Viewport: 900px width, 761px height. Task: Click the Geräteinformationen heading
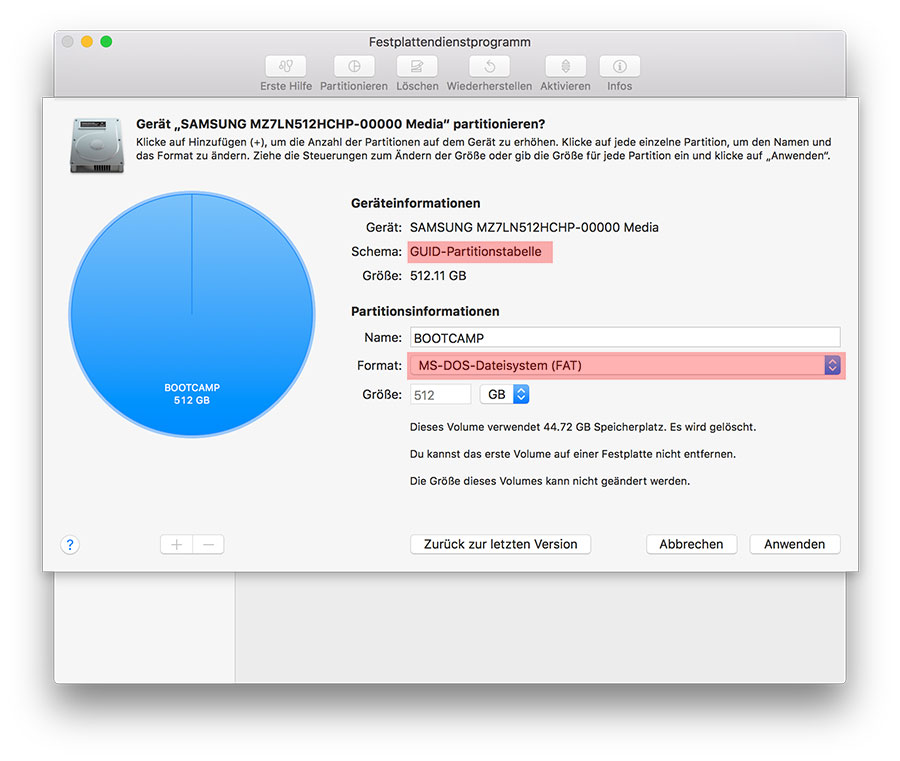[x=416, y=203]
